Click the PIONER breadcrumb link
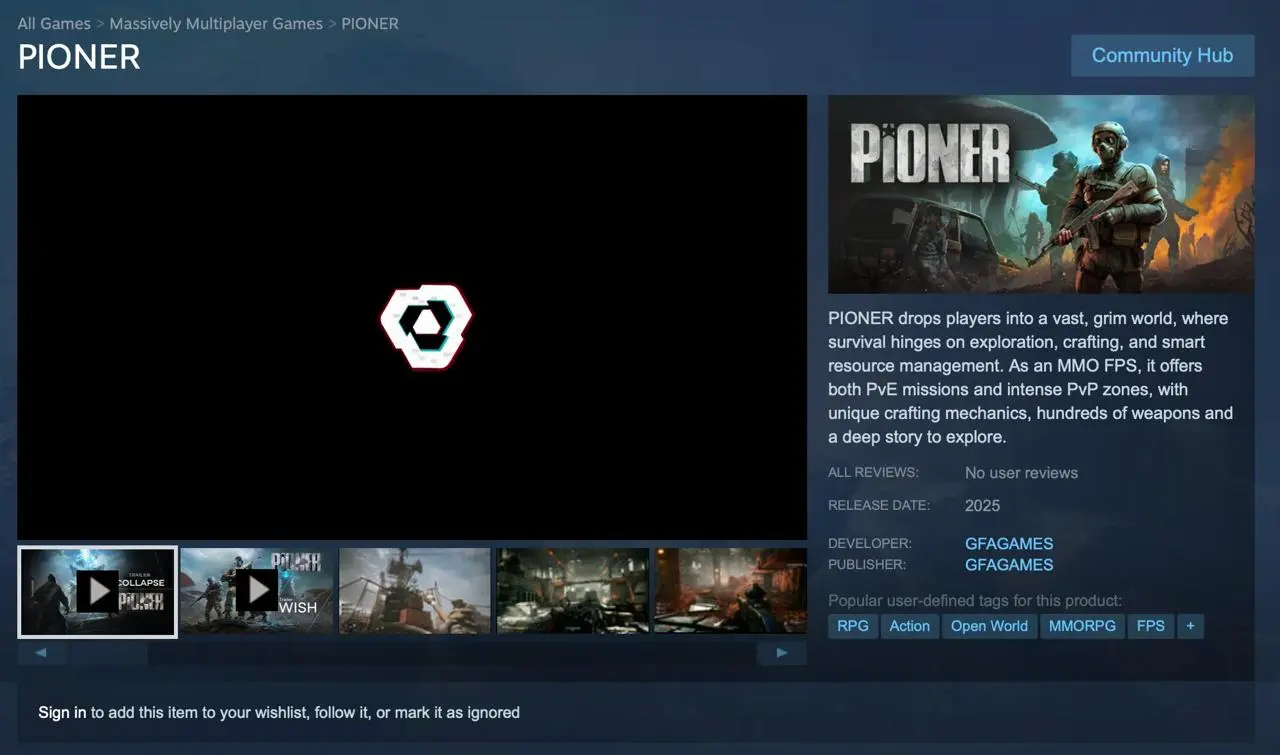 (x=370, y=23)
